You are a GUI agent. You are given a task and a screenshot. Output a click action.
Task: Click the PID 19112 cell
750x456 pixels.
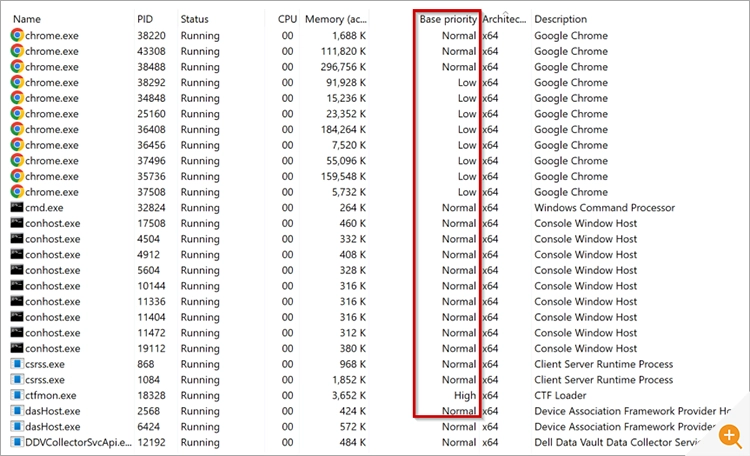(151, 349)
